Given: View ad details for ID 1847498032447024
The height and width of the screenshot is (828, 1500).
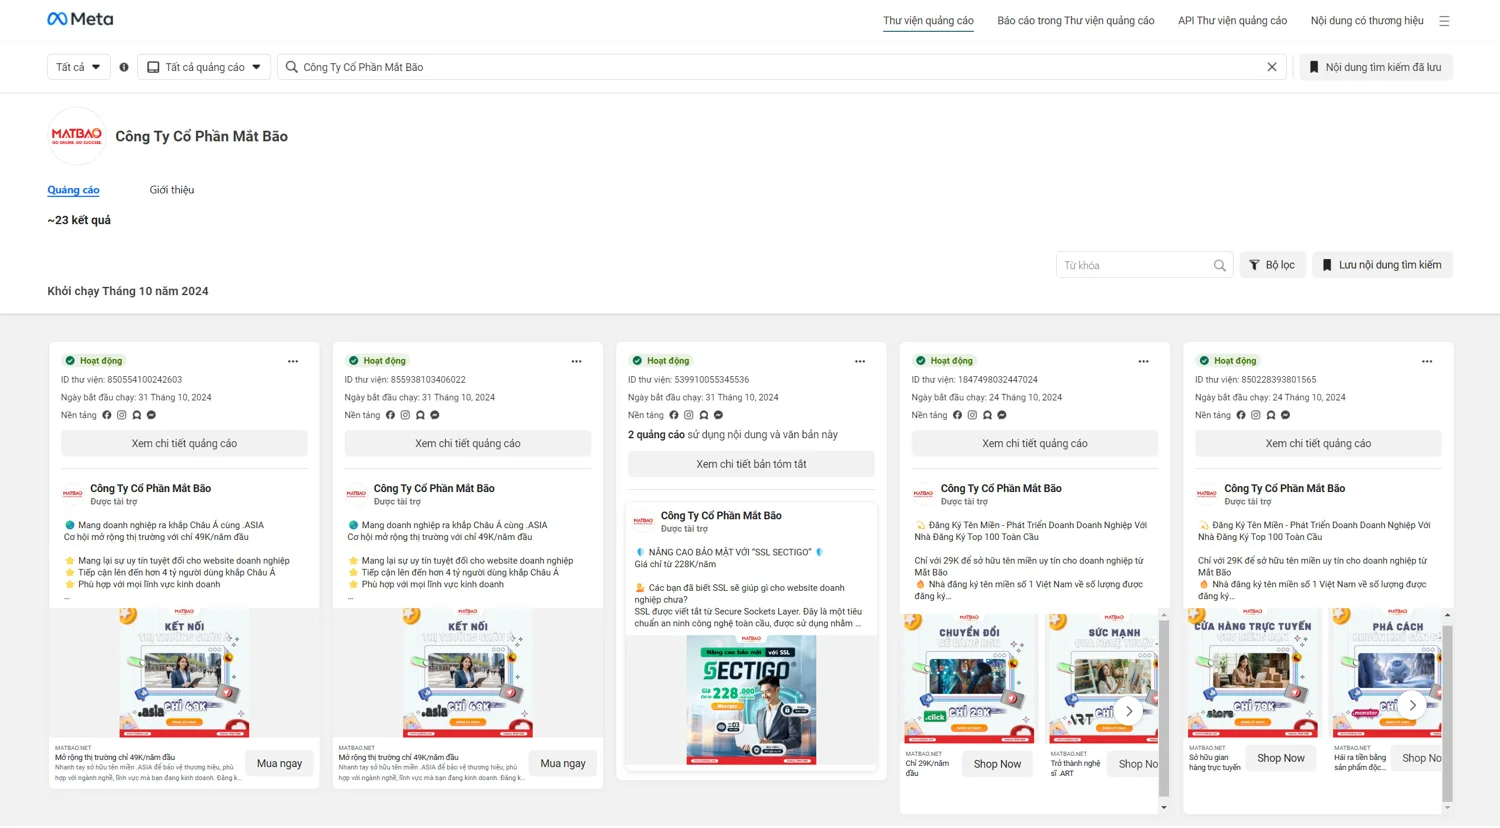Looking at the screenshot, I should pyautogui.click(x=1035, y=443).
